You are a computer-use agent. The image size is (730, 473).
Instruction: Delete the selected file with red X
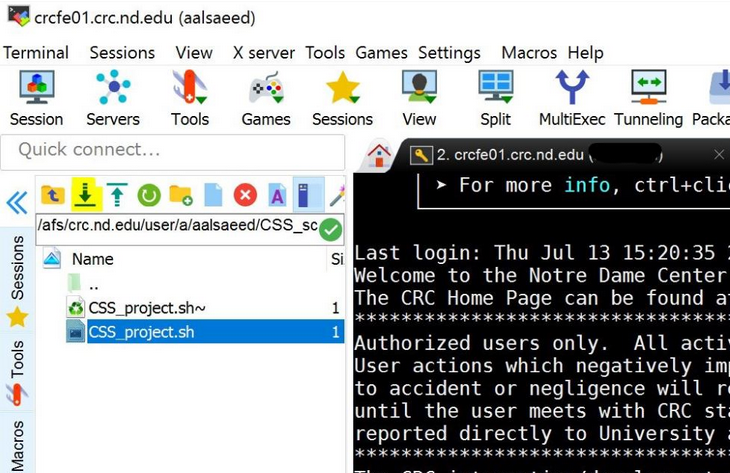tap(245, 195)
